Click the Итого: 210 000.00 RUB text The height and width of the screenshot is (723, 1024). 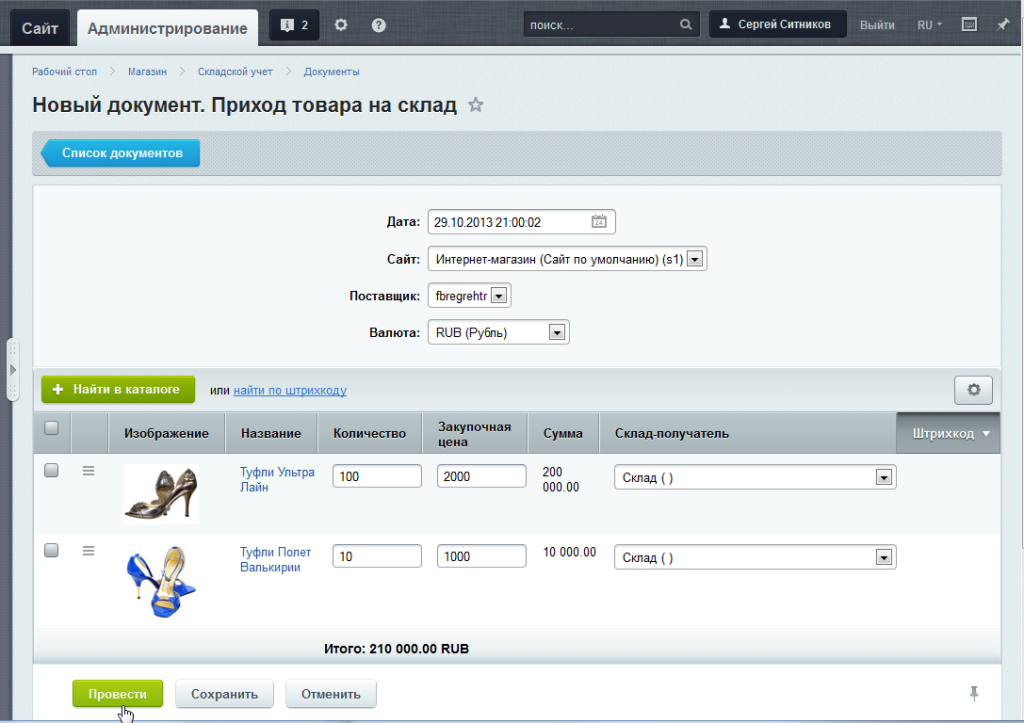tap(396, 649)
